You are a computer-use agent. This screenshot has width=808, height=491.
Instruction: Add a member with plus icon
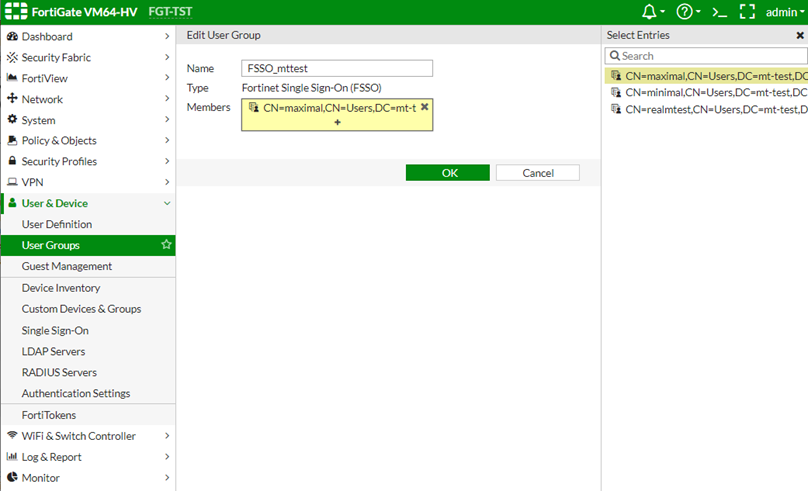(337, 122)
